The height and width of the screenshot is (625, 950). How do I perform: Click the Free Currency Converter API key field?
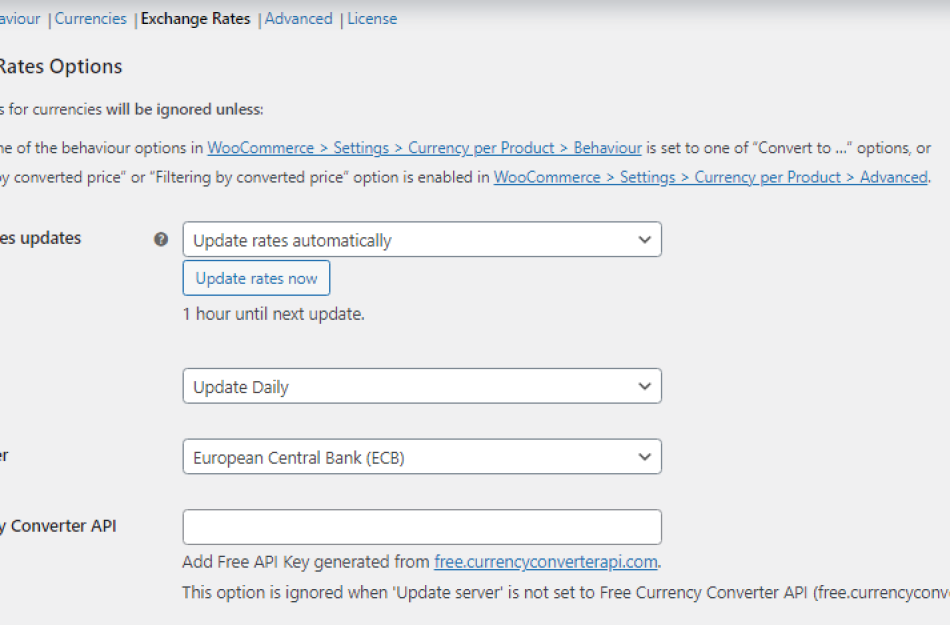point(420,527)
